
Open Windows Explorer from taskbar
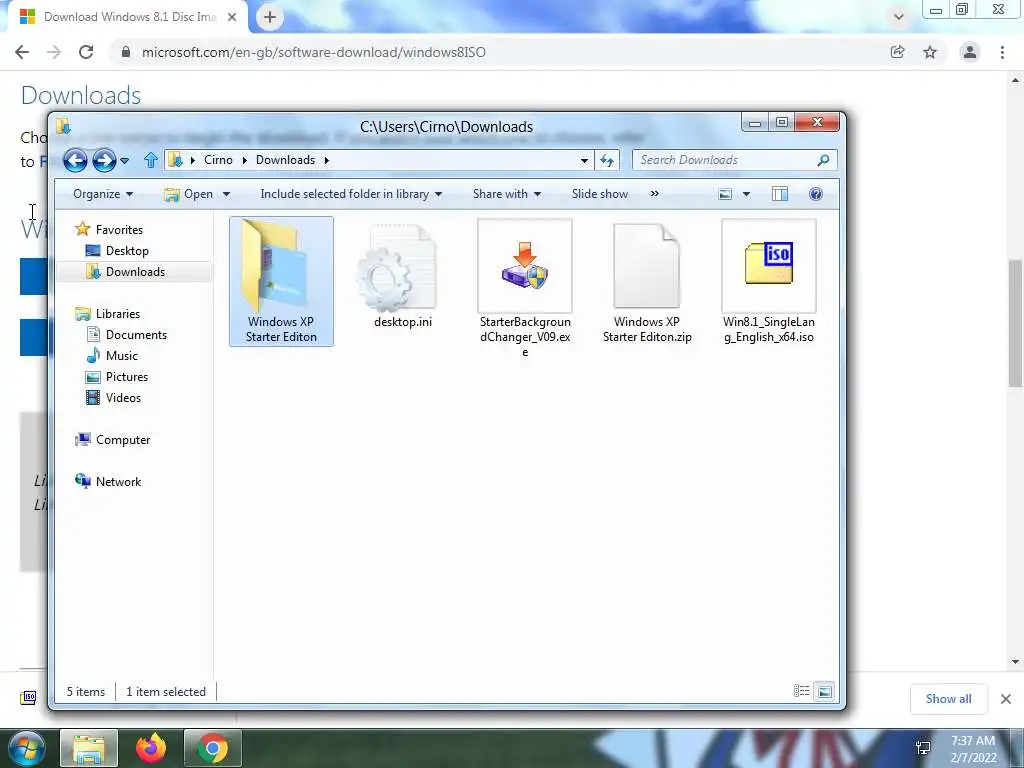(x=89, y=748)
